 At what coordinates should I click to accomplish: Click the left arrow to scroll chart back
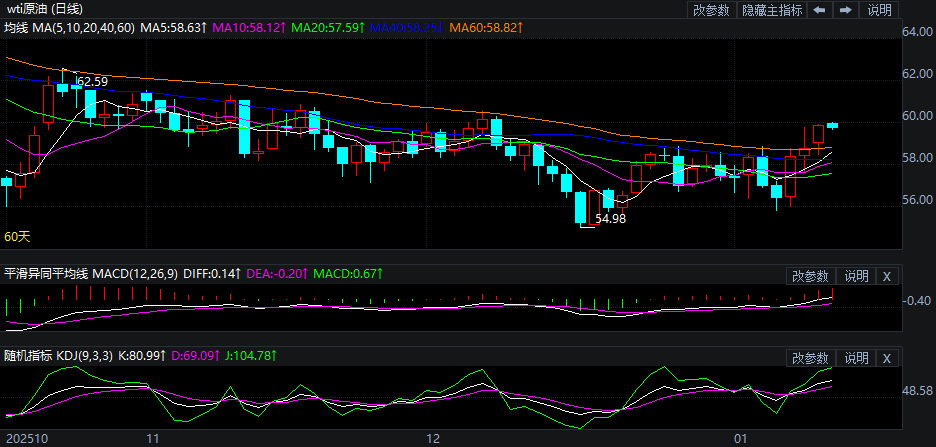pyautogui.click(x=818, y=10)
